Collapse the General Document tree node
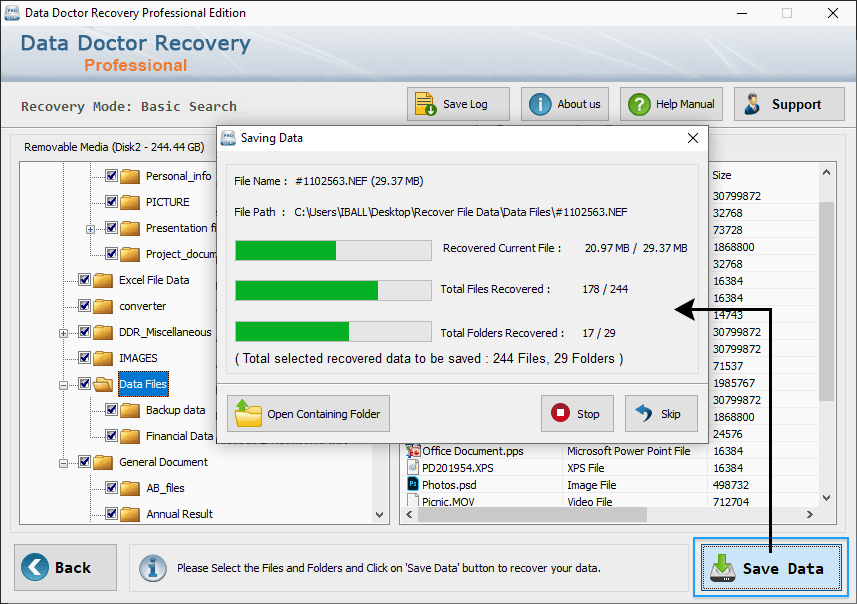The image size is (857, 604). 63,463
